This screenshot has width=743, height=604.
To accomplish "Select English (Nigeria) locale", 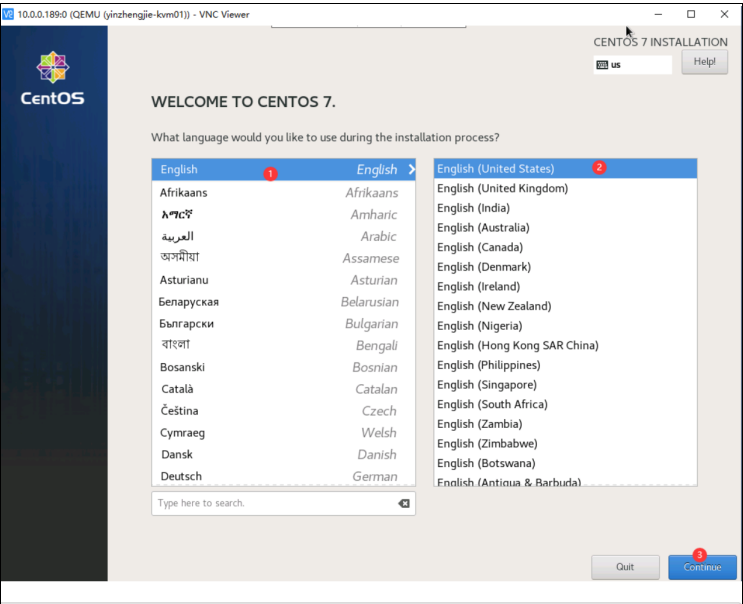I will tap(565, 326).
